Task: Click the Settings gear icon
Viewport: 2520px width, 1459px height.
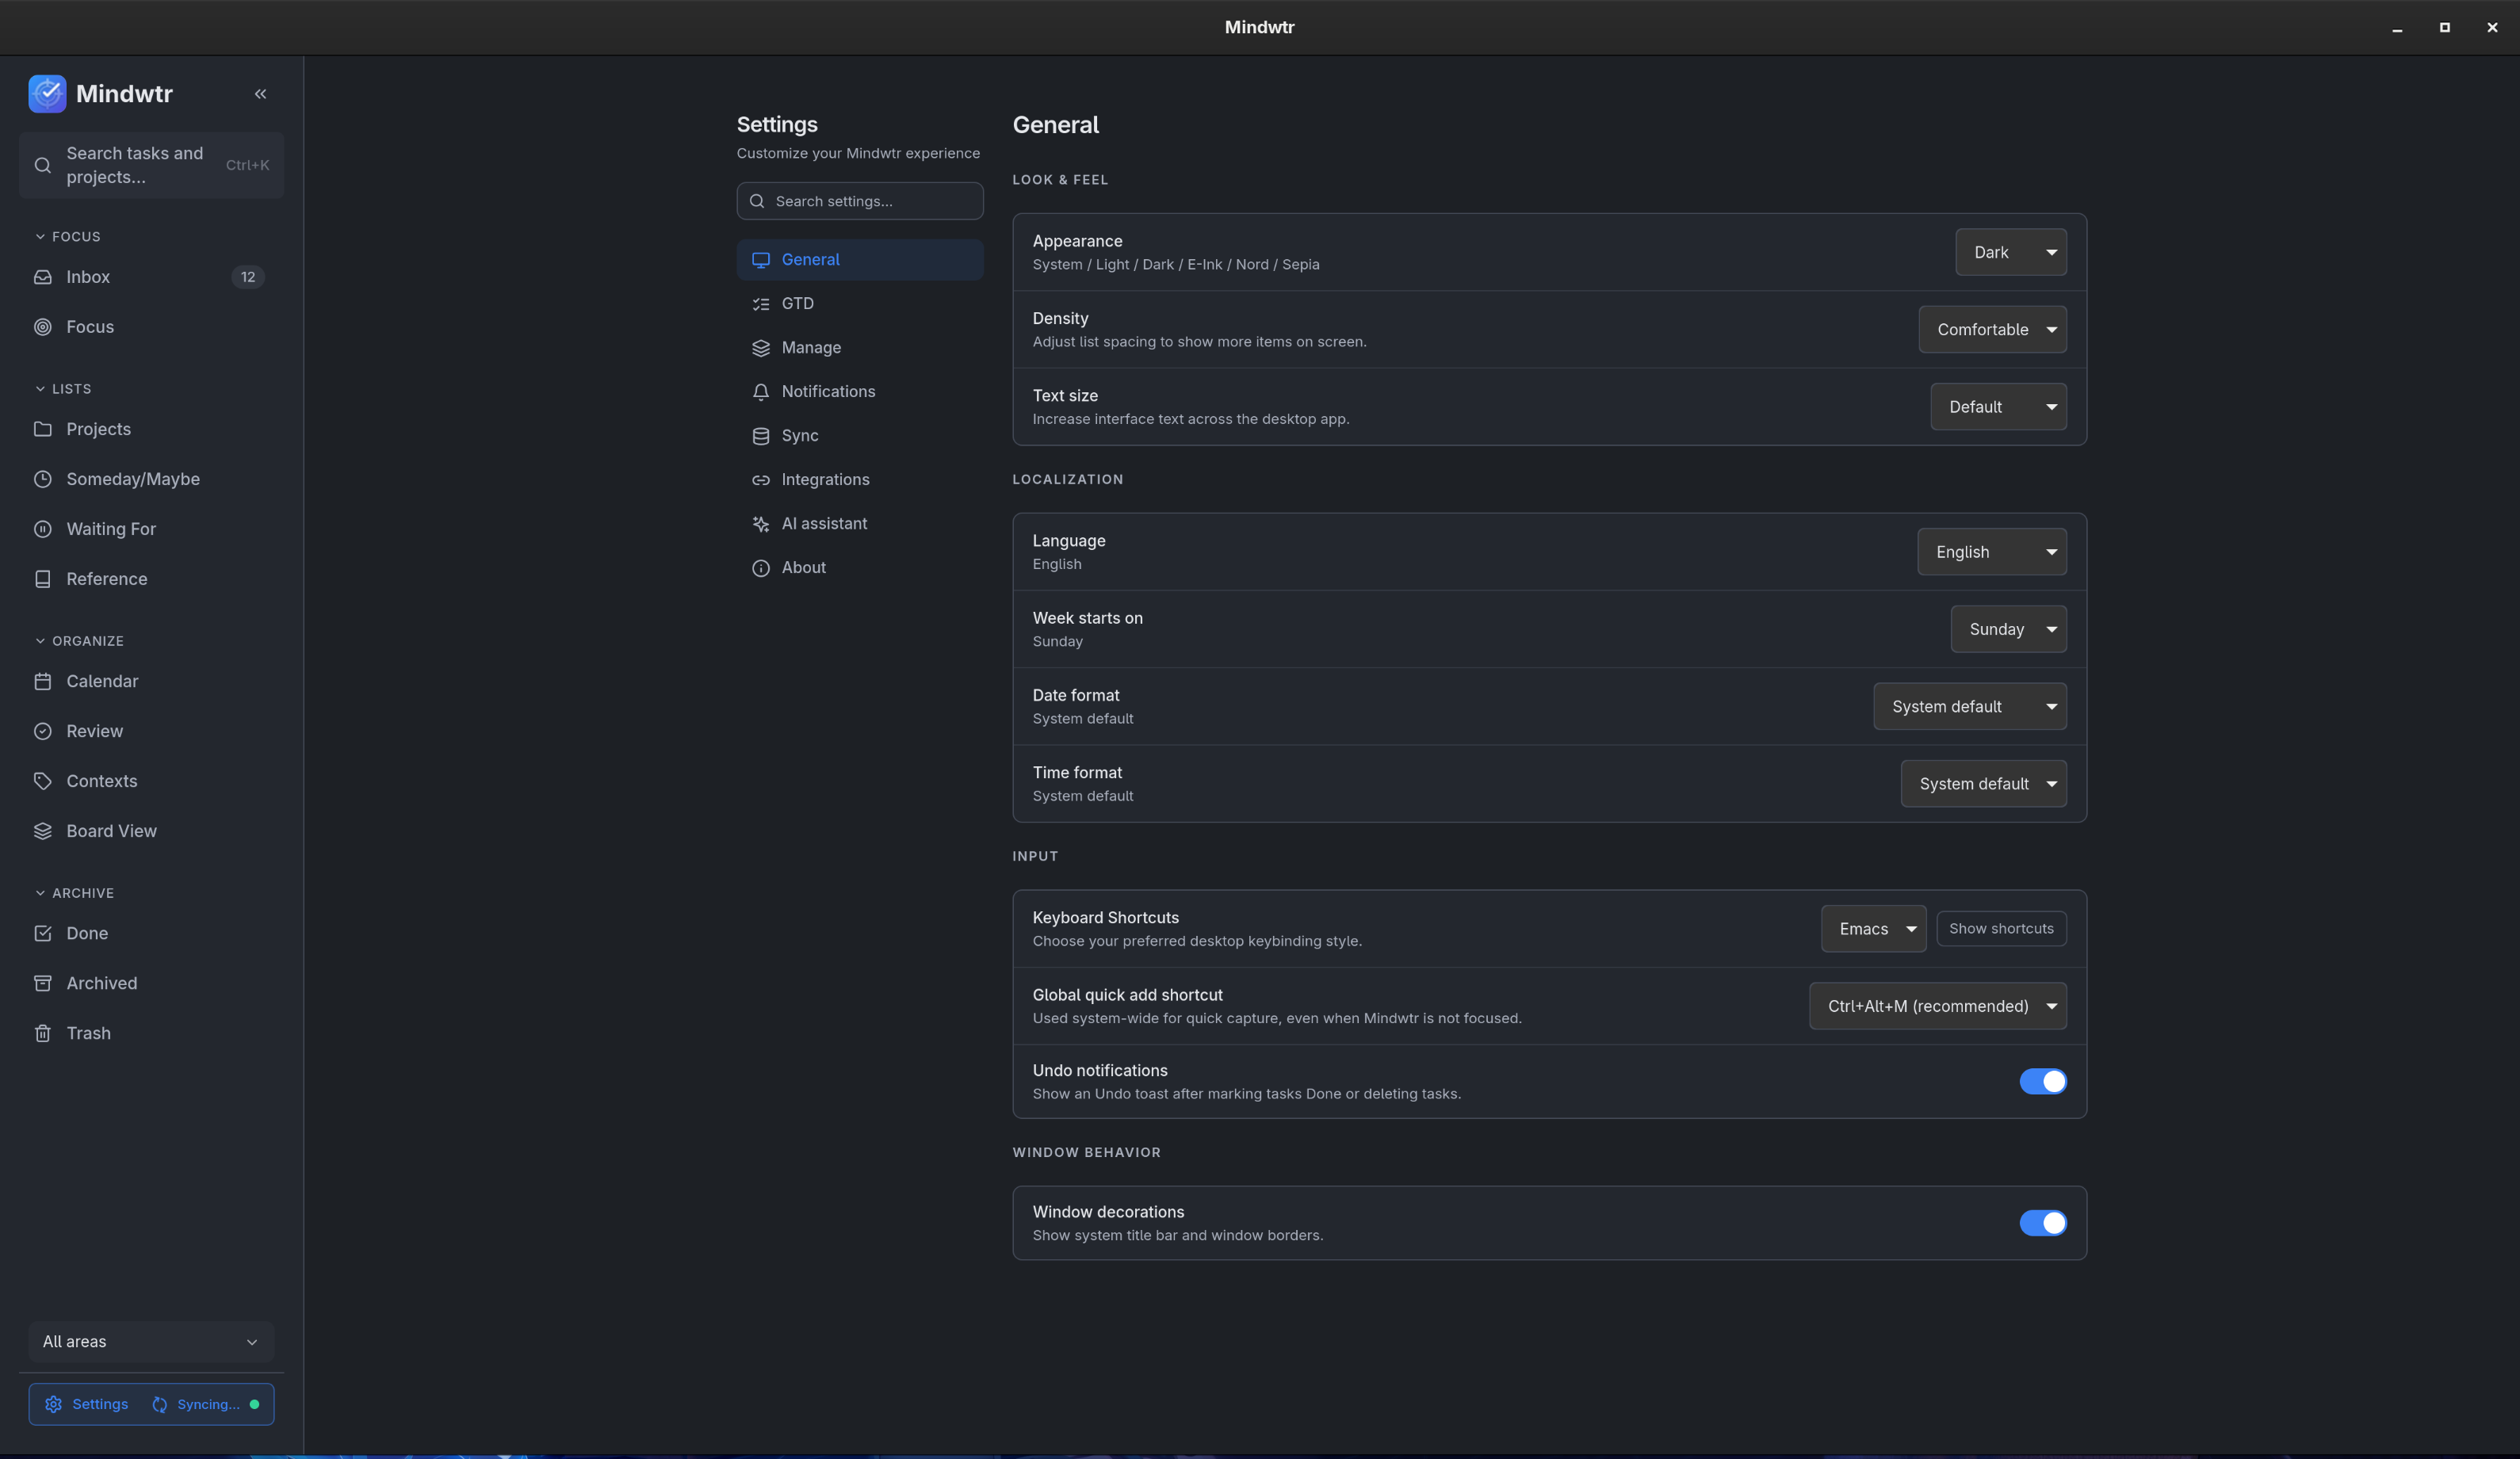Action: click(54, 1404)
